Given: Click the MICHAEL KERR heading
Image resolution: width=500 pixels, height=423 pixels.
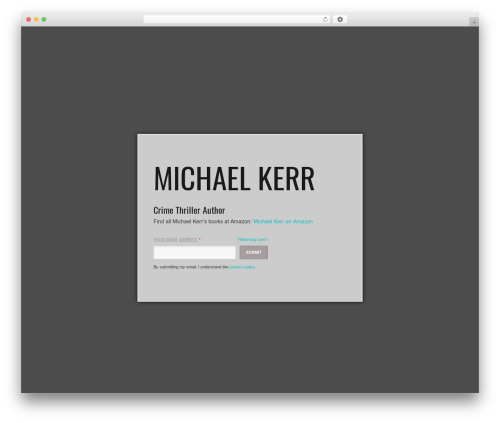Looking at the screenshot, I should click(234, 179).
